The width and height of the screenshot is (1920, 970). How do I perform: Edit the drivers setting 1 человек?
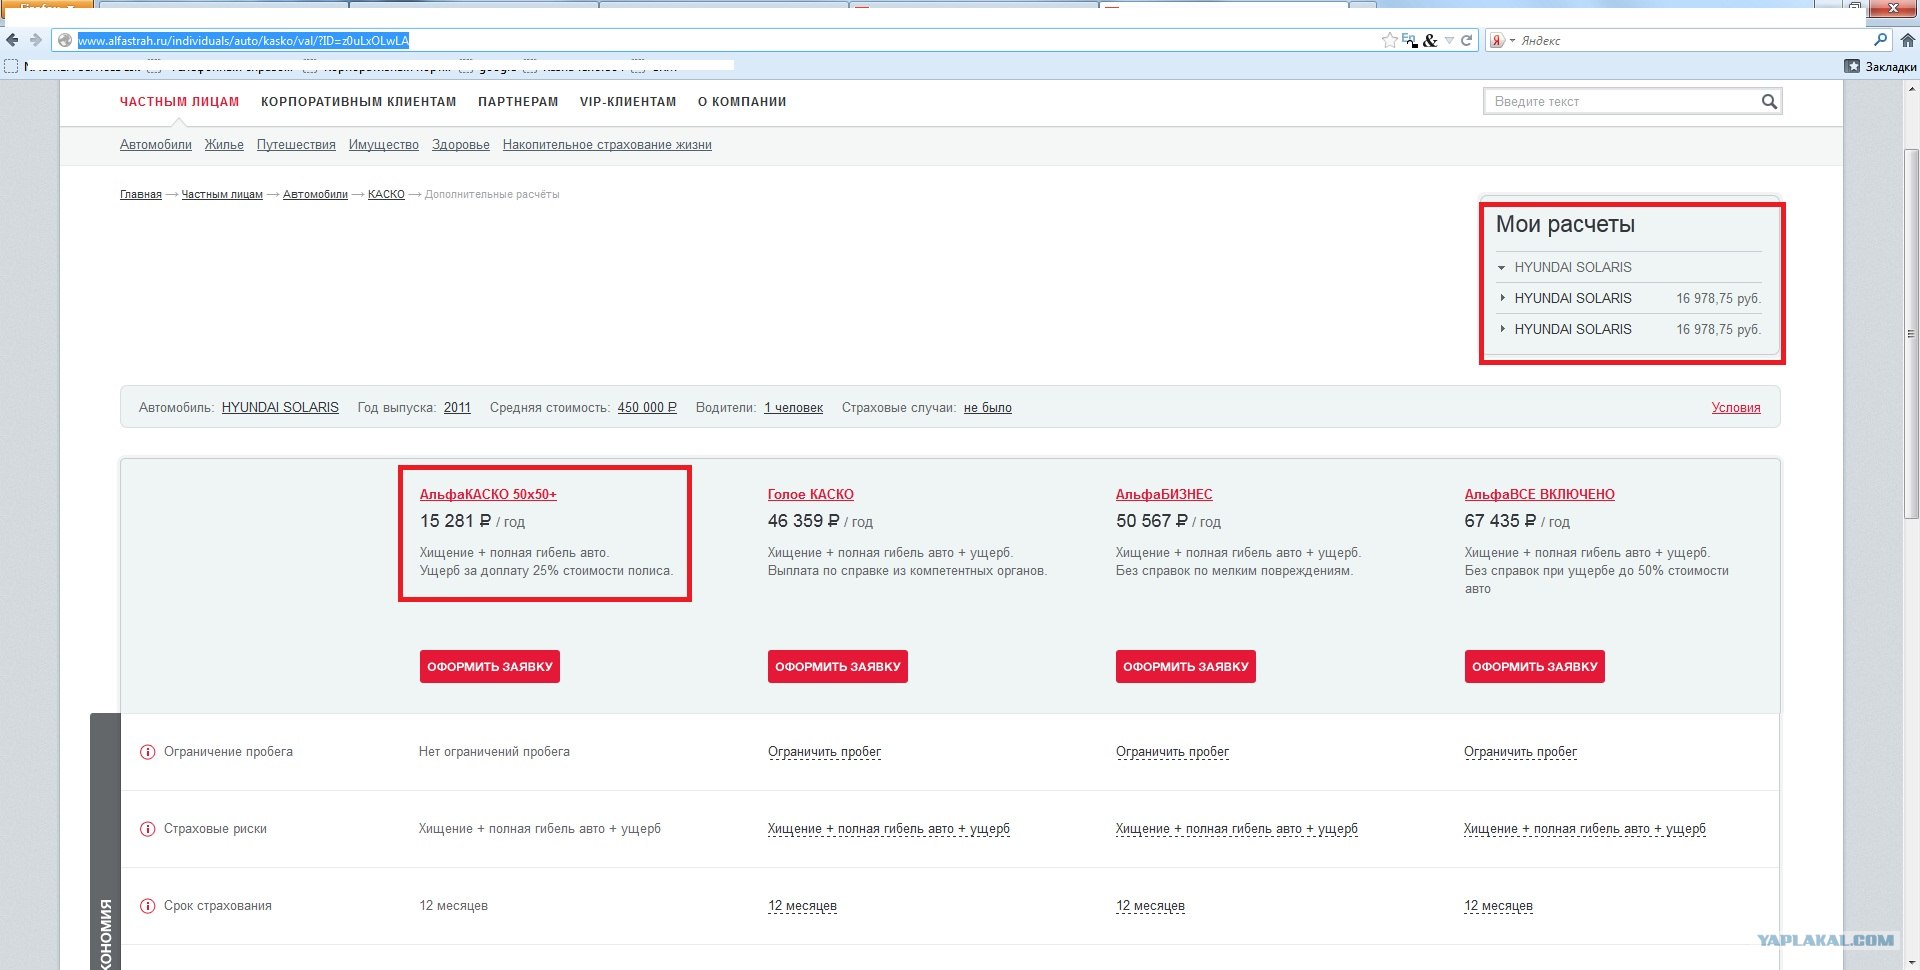793,408
